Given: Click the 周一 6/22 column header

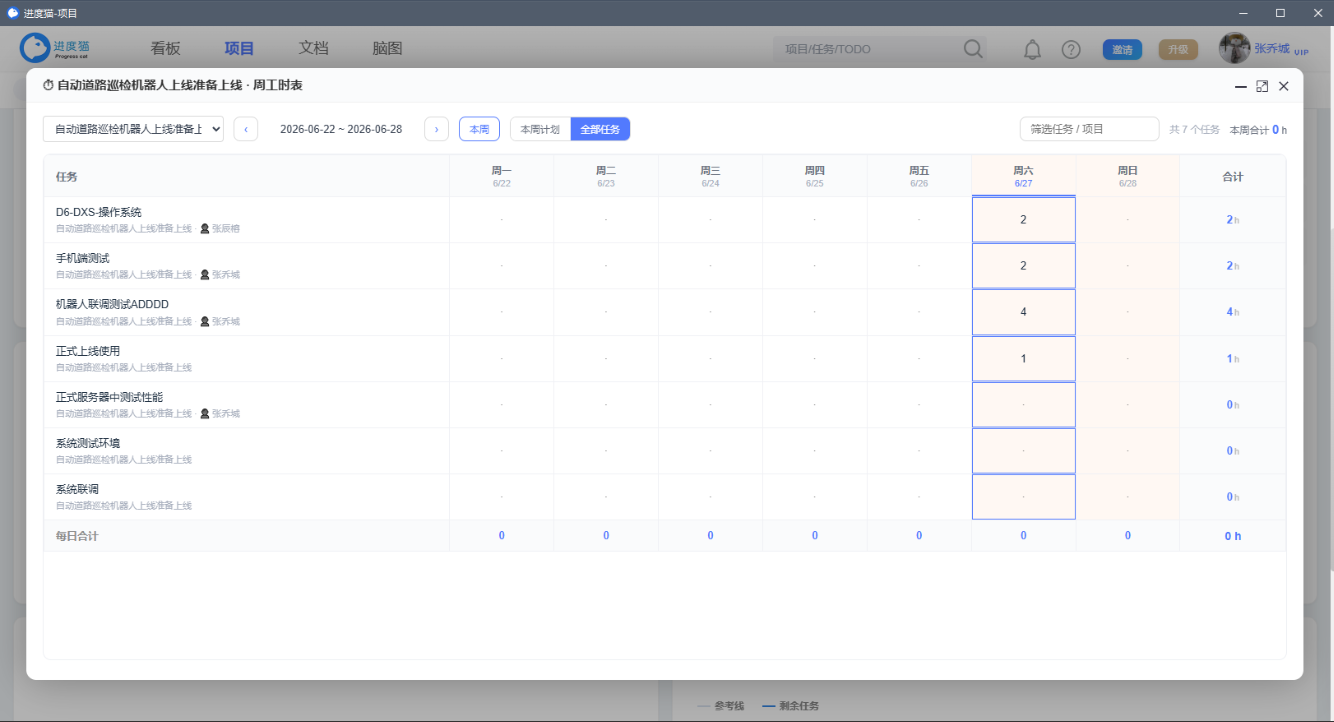Looking at the screenshot, I should click(x=502, y=176).
